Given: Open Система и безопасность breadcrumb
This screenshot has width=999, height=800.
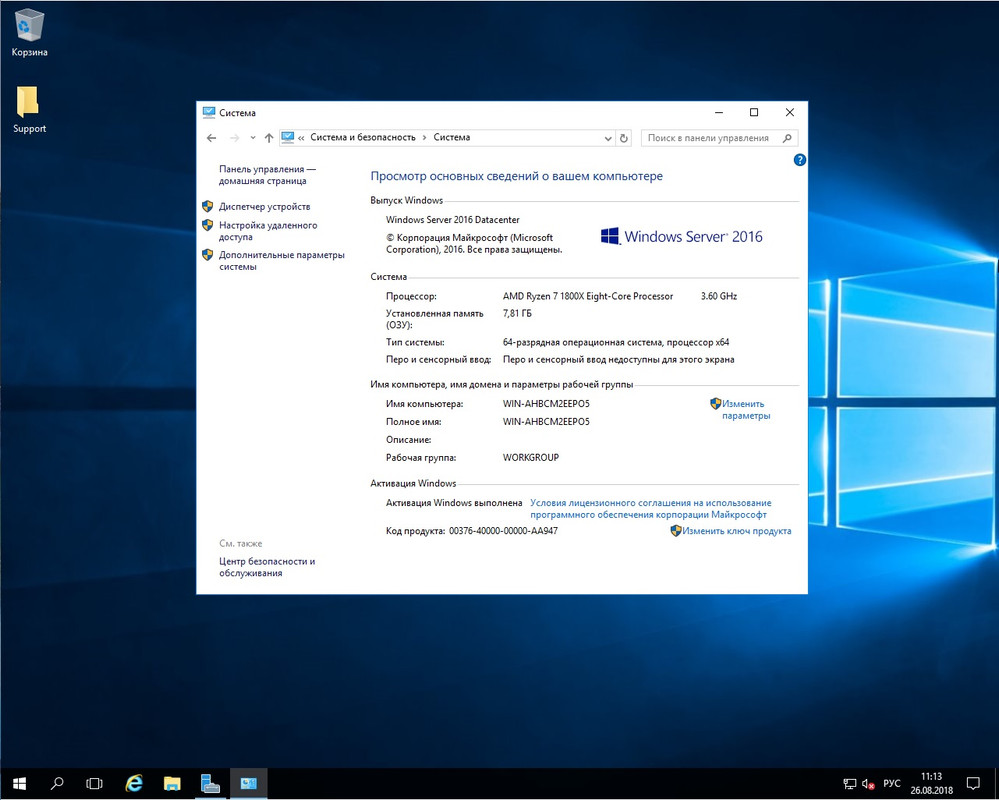Looking at the screenshot, I should click(363, 137).
